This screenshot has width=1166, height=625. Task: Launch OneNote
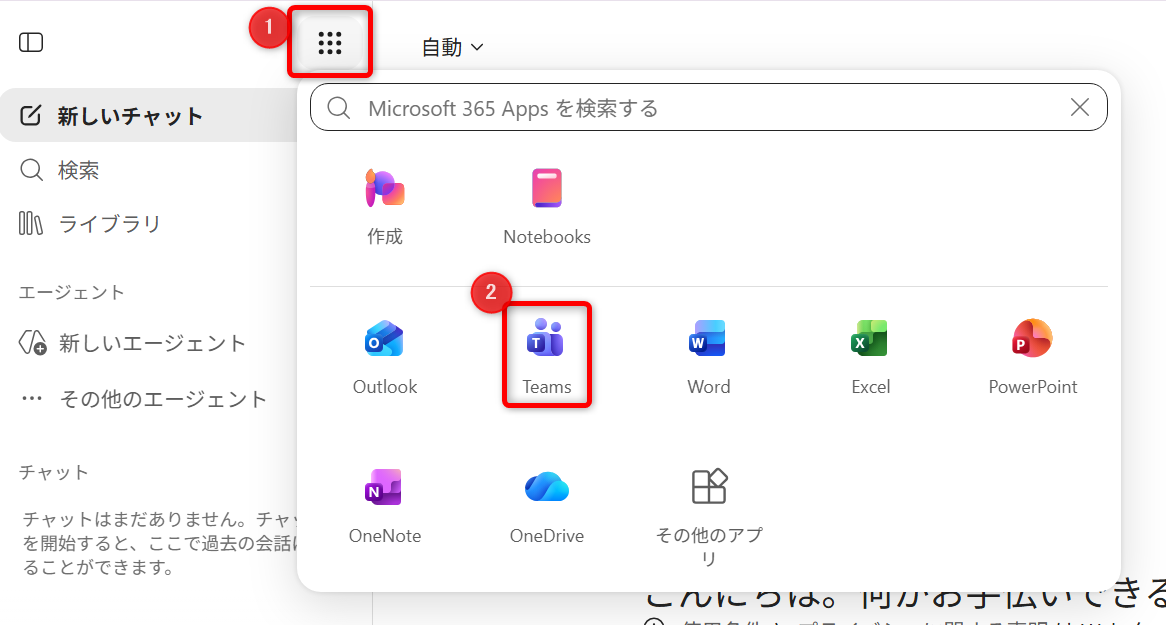click(x=385, y=506)
